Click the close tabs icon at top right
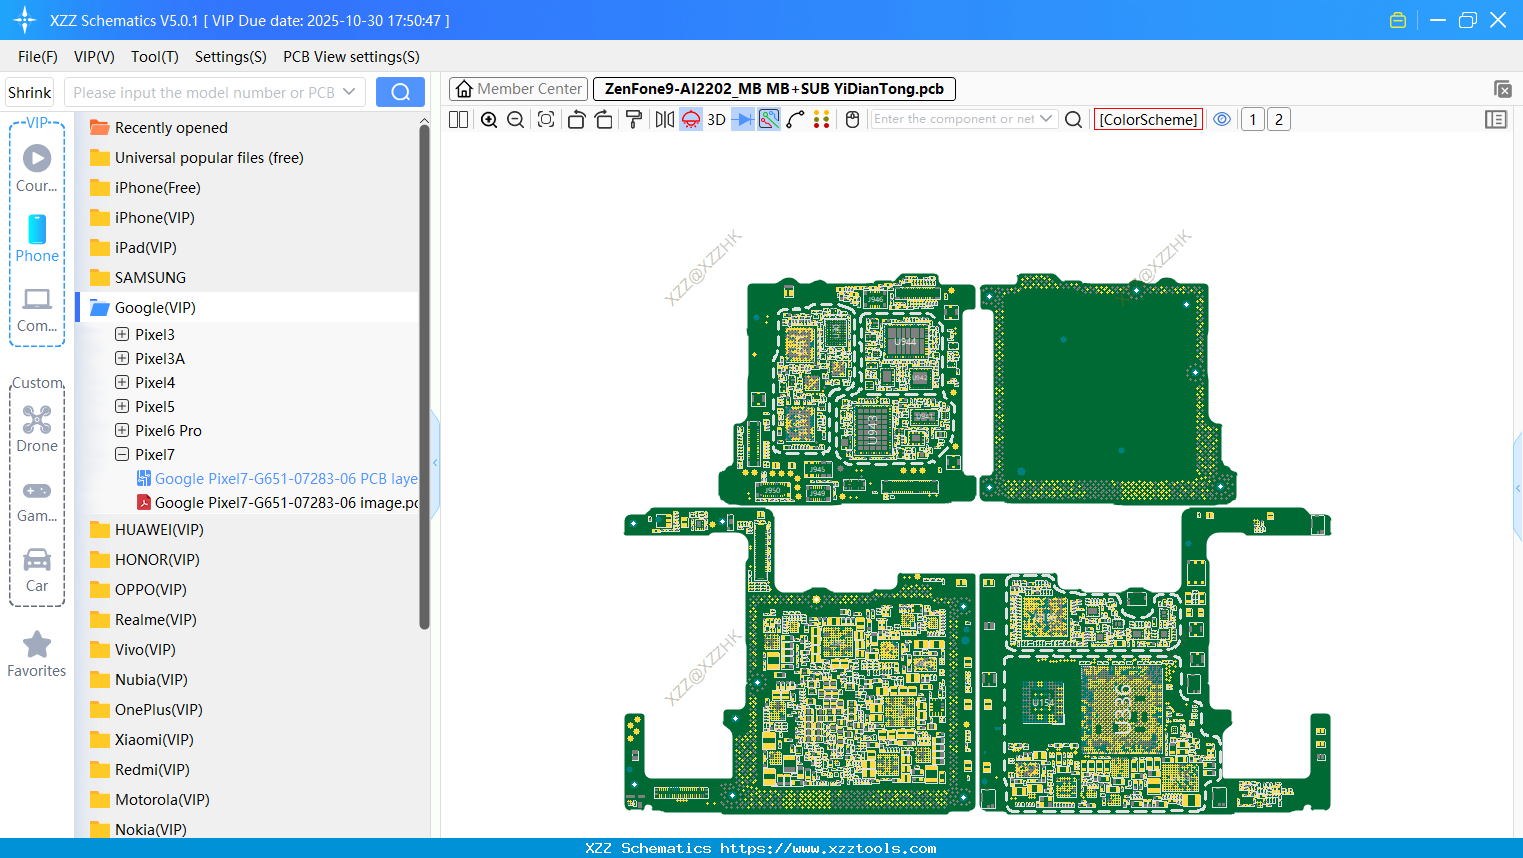This screenshot has width=1523, height=858. coord(1502,89)
